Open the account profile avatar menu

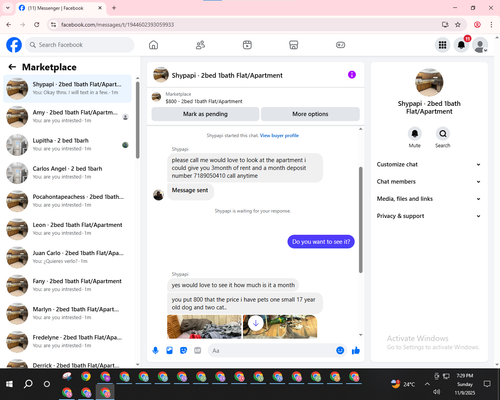click(480, 45)
